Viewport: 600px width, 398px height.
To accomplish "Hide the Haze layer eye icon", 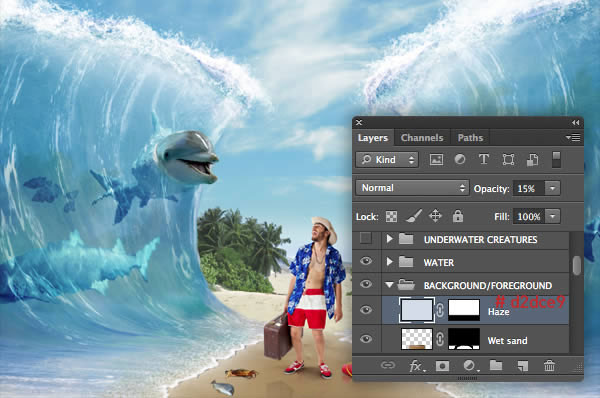I will tap(366, 310).
